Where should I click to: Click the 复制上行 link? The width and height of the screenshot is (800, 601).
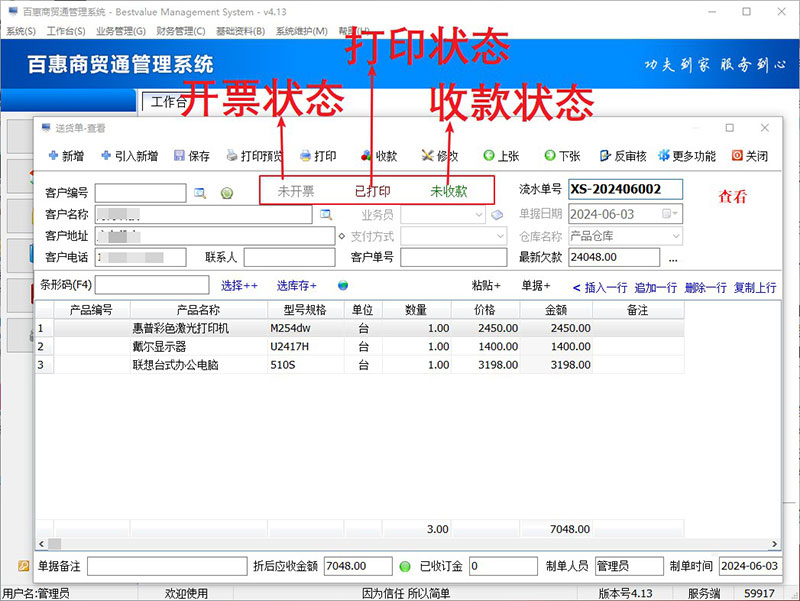(x=755, y=288)
